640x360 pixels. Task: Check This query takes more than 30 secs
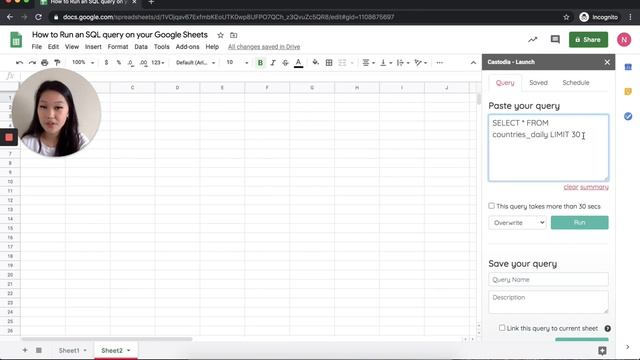(x=491, y=206)
